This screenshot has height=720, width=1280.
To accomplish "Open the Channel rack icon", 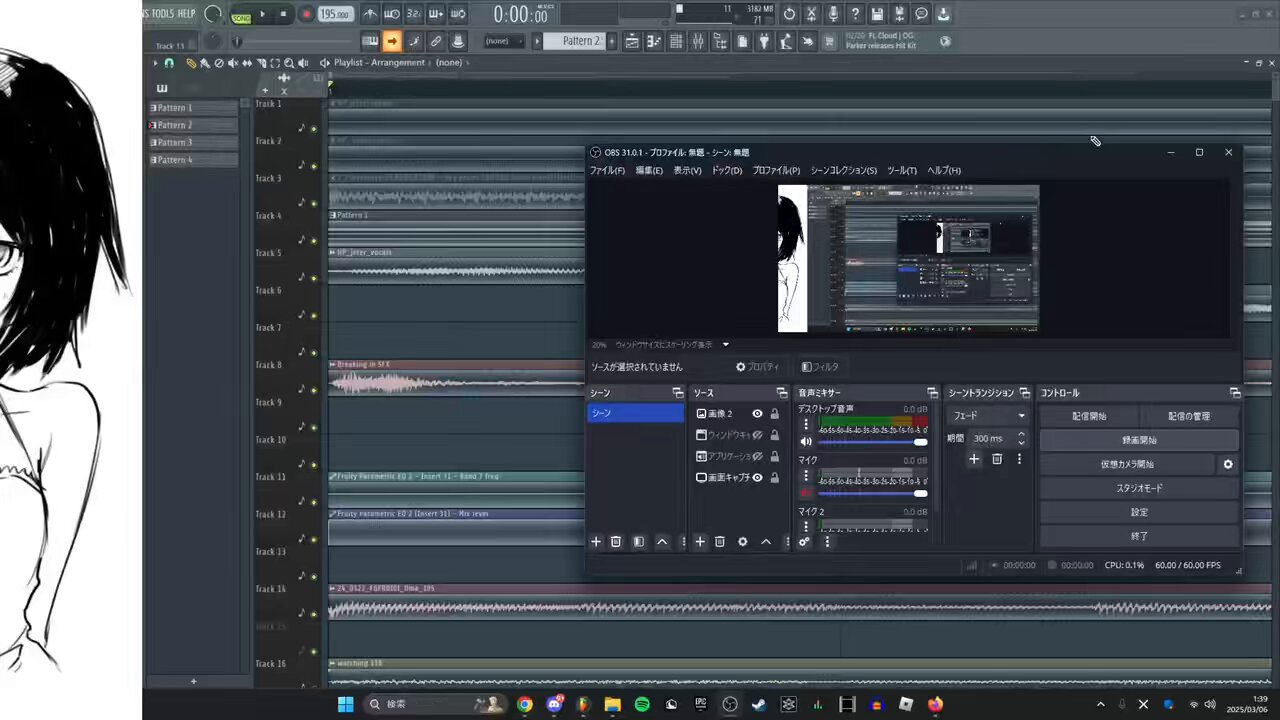I will click(676, 41).
